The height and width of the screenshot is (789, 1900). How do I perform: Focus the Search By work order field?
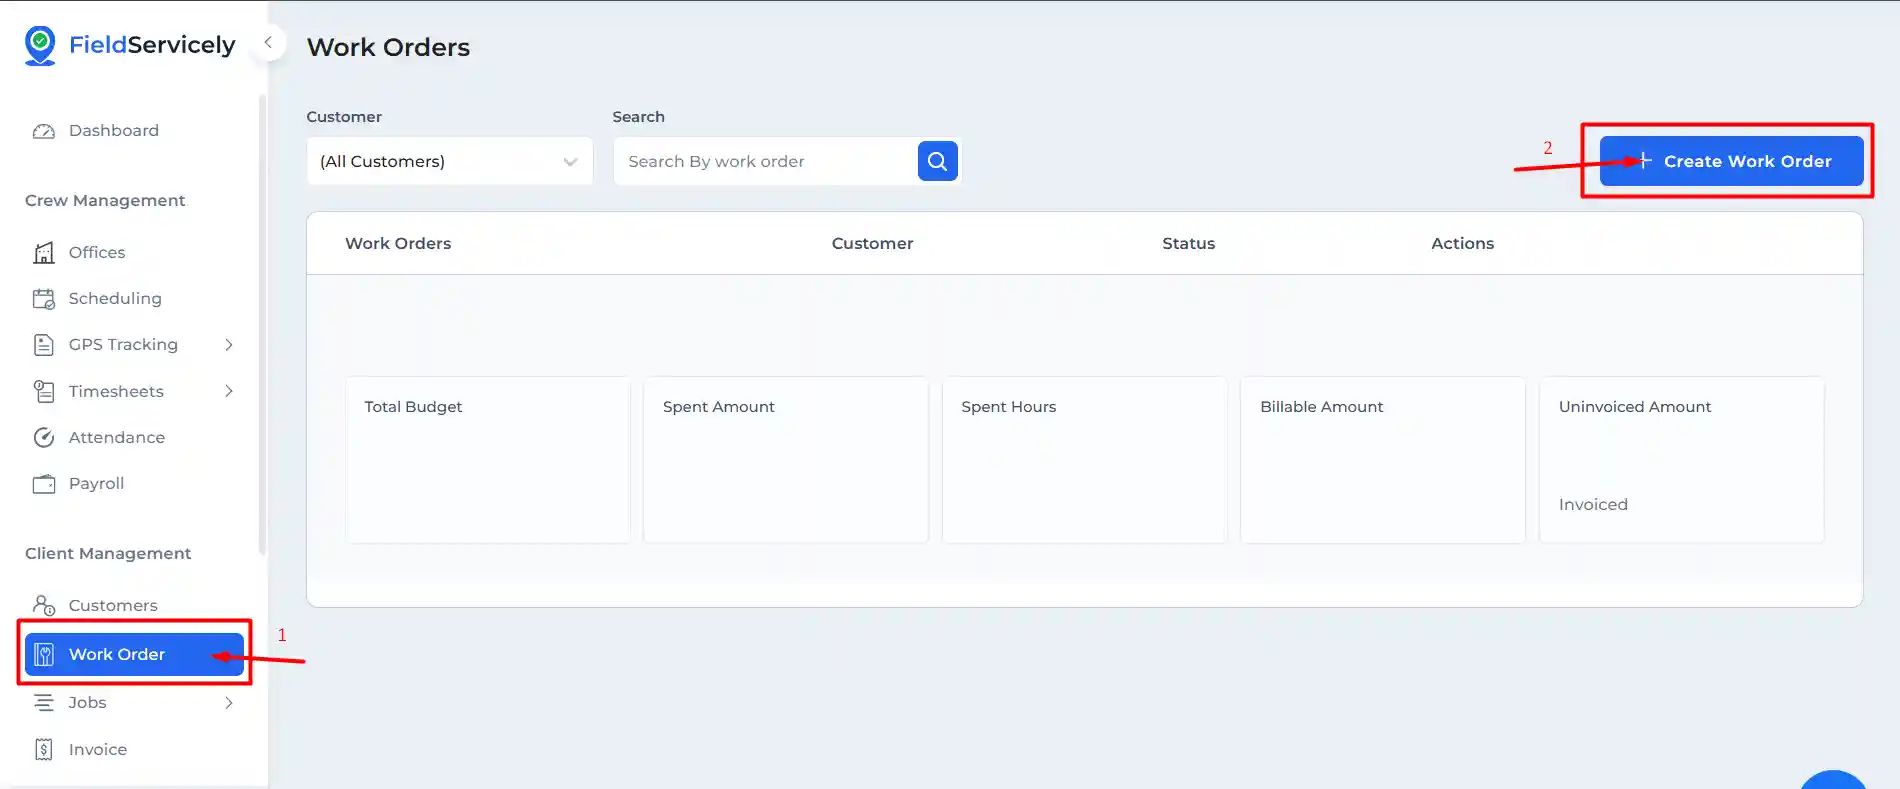(x=766, y=161)
